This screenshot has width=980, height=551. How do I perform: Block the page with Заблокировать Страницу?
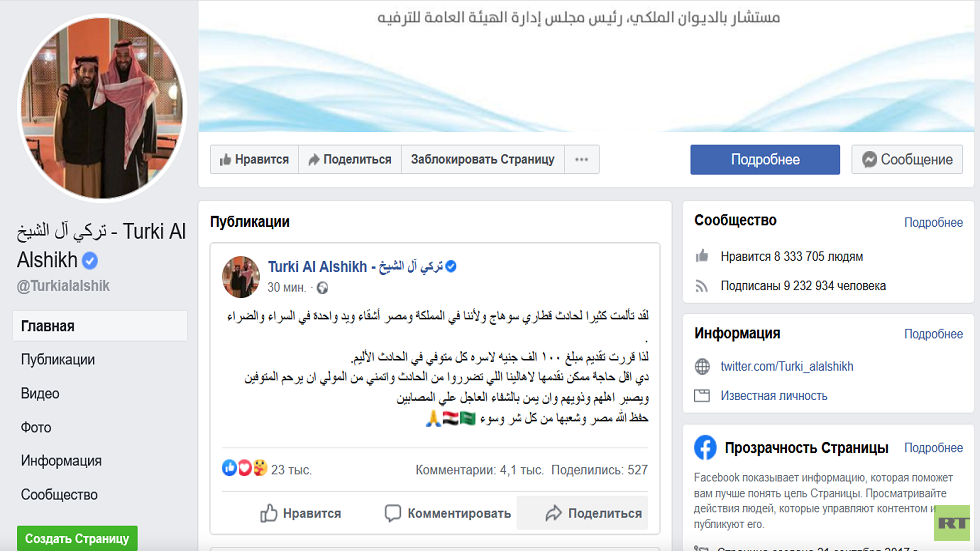tap(482, 159)
